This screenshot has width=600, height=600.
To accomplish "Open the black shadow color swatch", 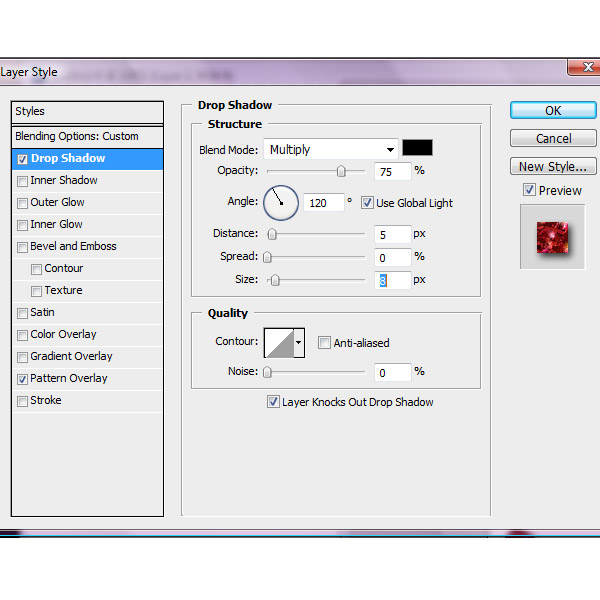I will 417,148.
